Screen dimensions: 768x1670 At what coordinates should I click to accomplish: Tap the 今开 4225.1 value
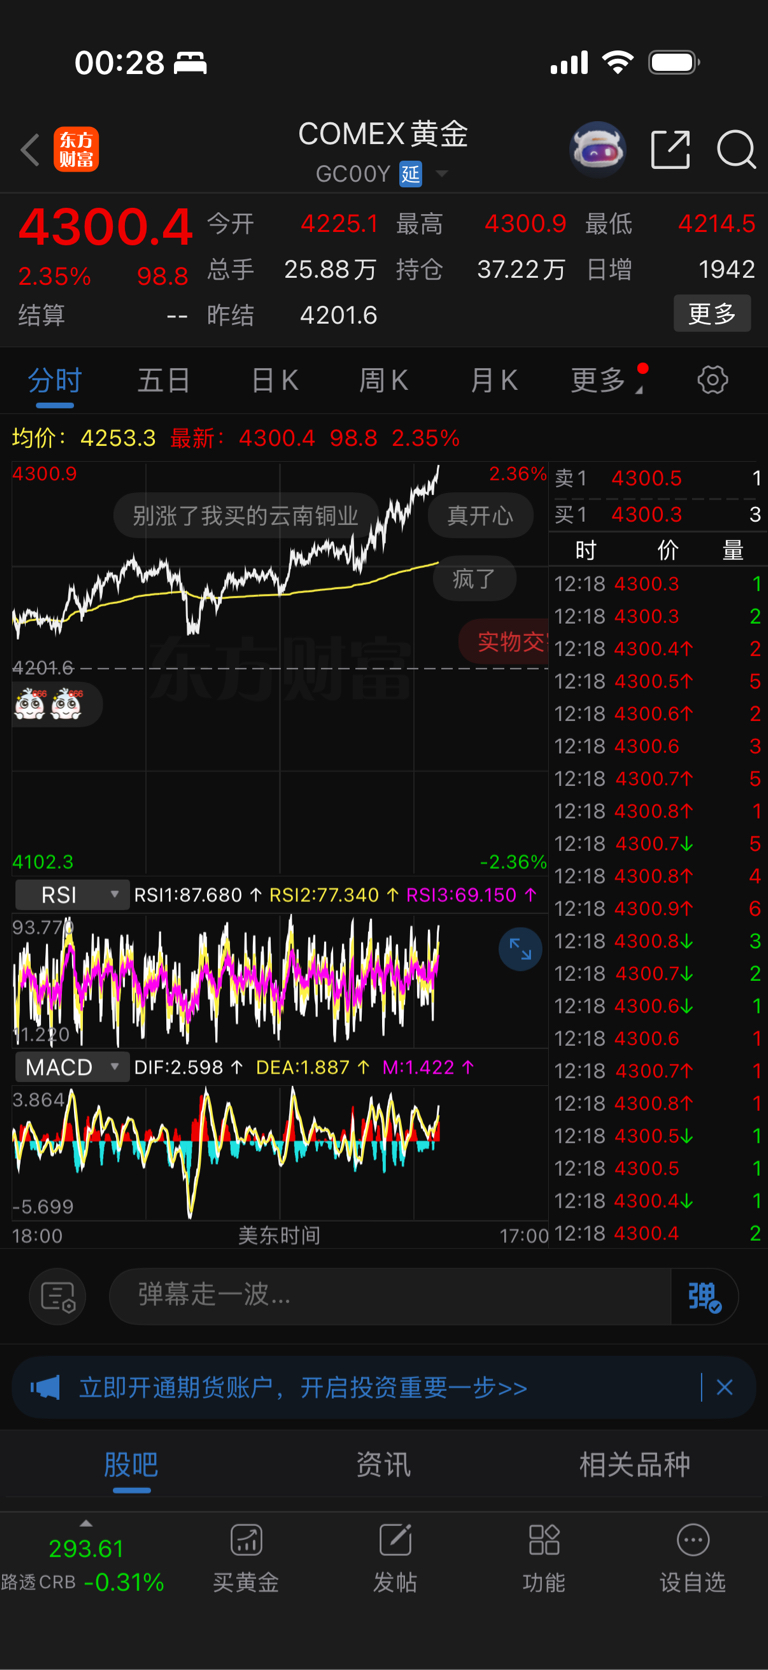339,223
